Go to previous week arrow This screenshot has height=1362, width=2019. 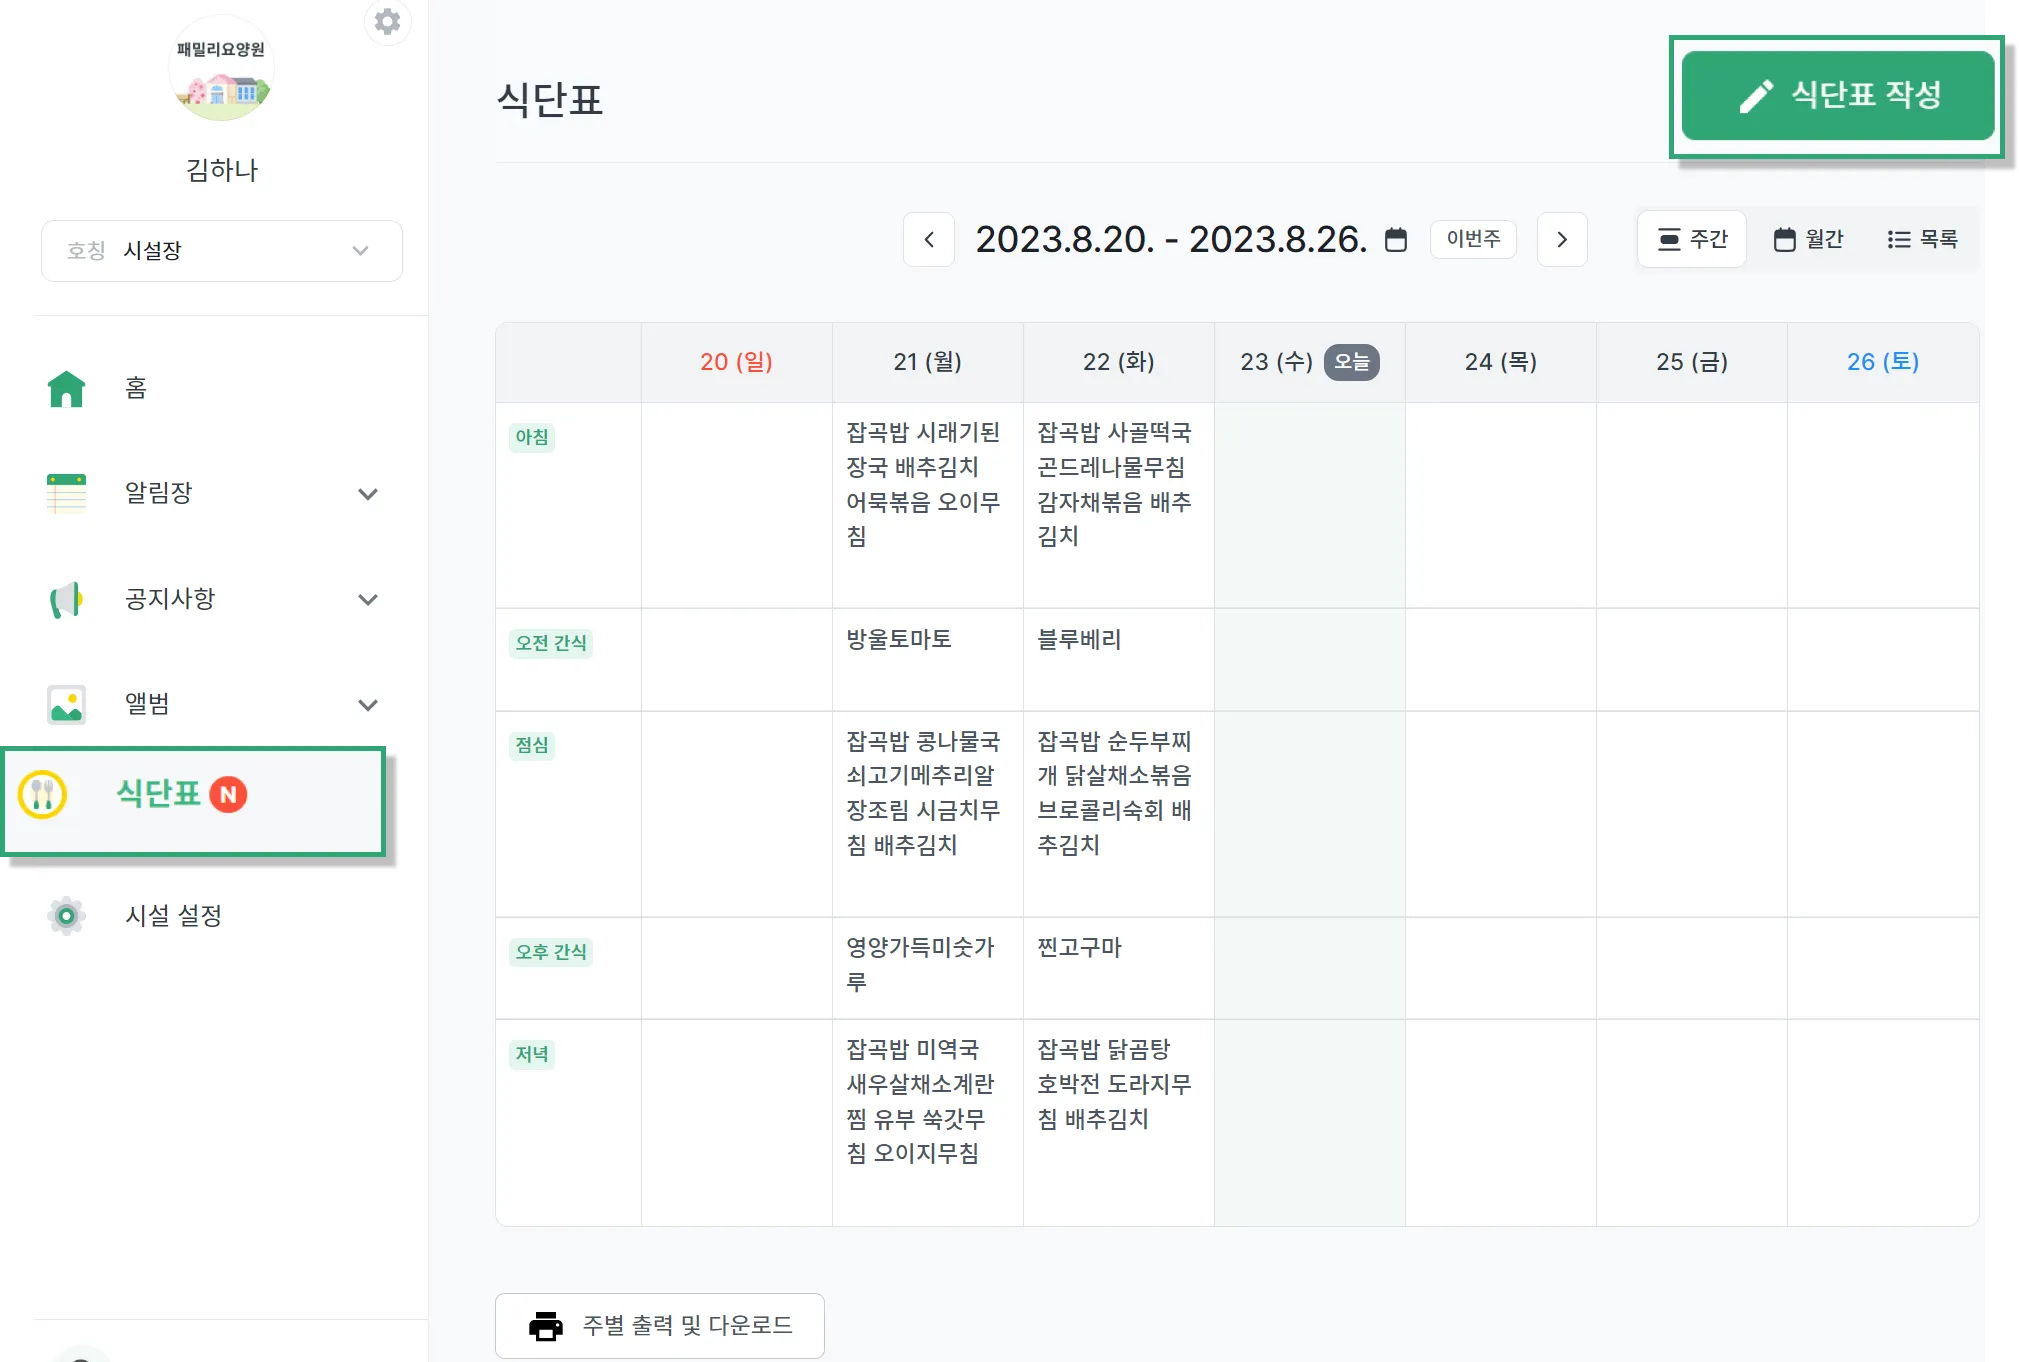click(x=929, y=240)
